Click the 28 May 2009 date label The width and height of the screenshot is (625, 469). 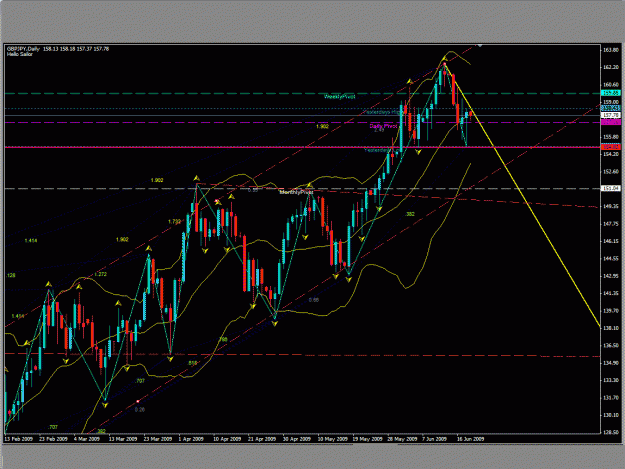(x=402, y=439)
